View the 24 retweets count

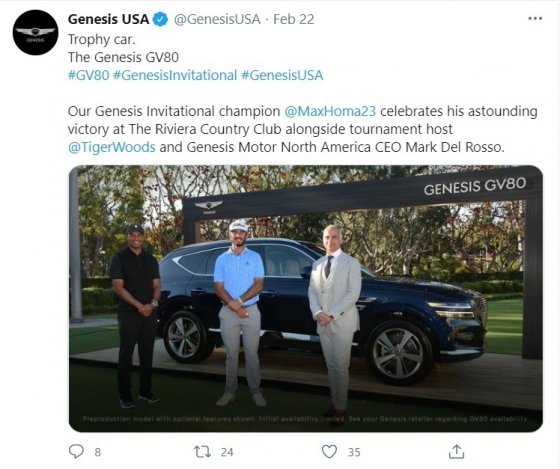[227, 452]
